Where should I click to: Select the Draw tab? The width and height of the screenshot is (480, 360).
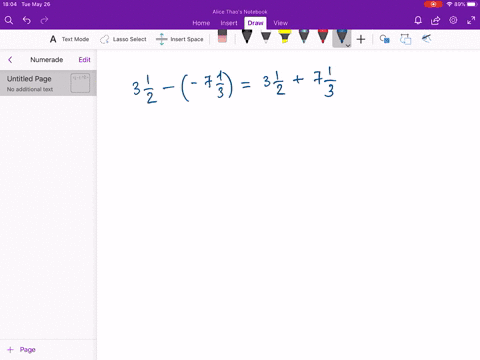coord(255,23)
